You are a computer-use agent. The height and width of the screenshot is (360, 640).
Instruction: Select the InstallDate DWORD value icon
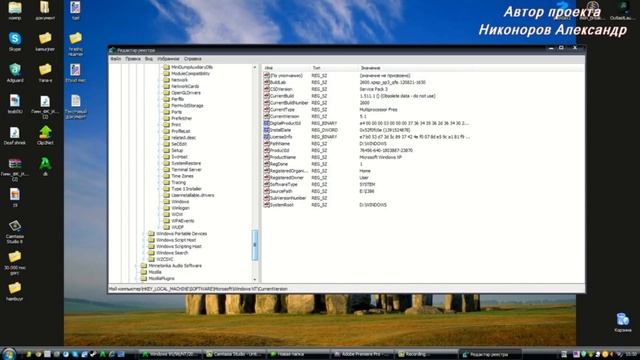[x=267, y=130]
